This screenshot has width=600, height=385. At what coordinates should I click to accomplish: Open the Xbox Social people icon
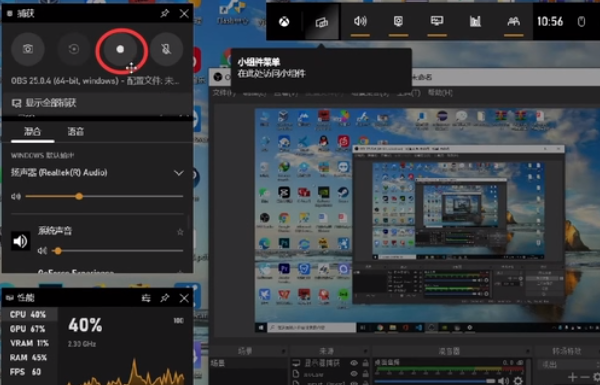tap(514, 21)
